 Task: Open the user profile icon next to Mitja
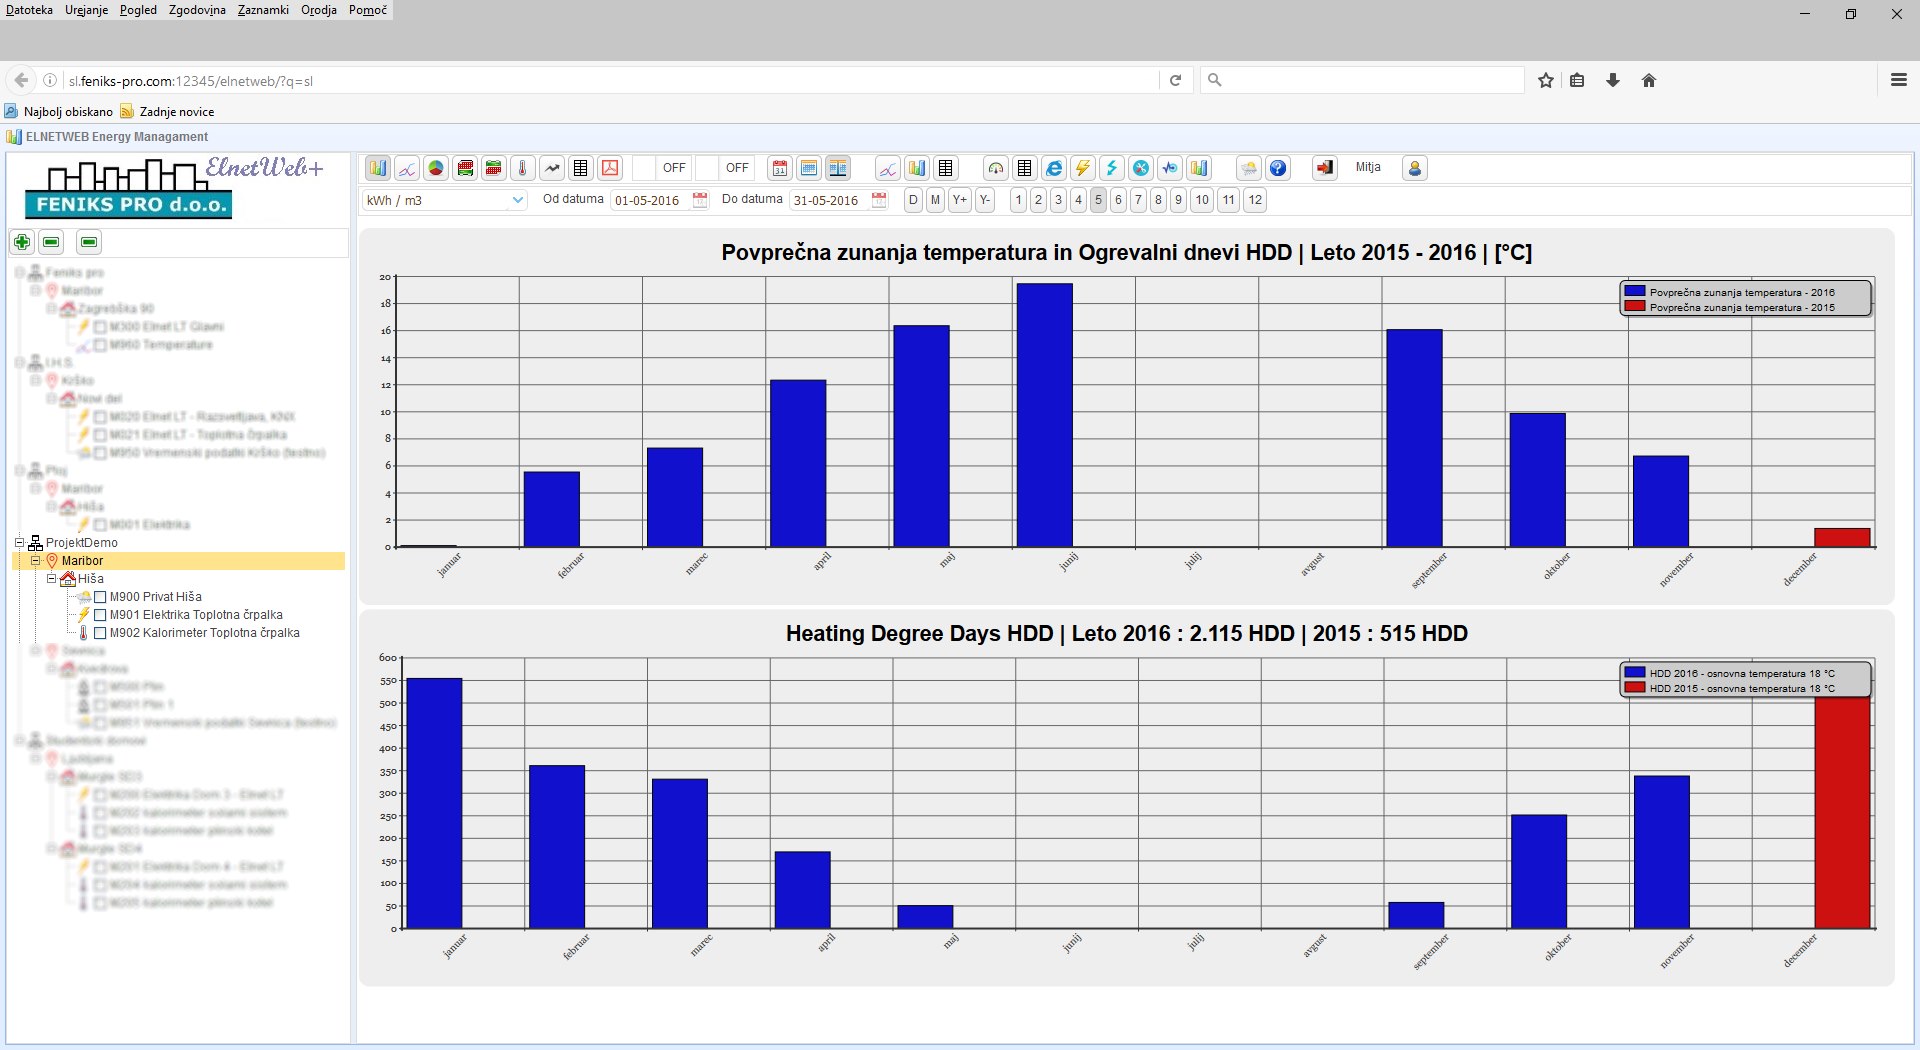tap(1415, 168)
